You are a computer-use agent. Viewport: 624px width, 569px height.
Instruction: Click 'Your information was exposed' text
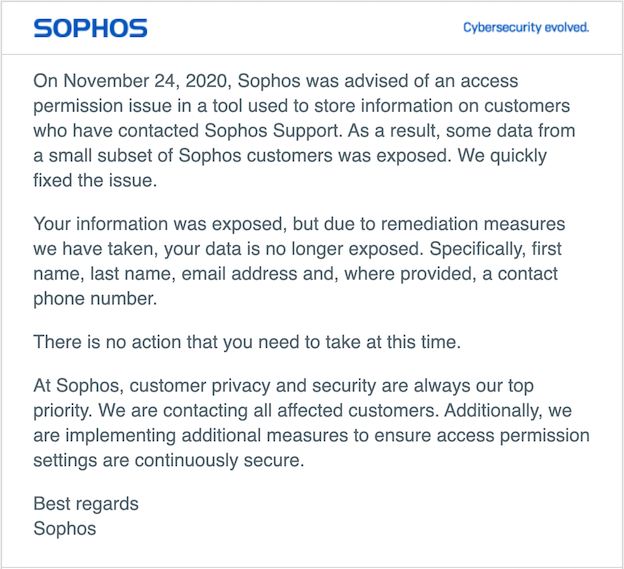[x=160, y=224]
